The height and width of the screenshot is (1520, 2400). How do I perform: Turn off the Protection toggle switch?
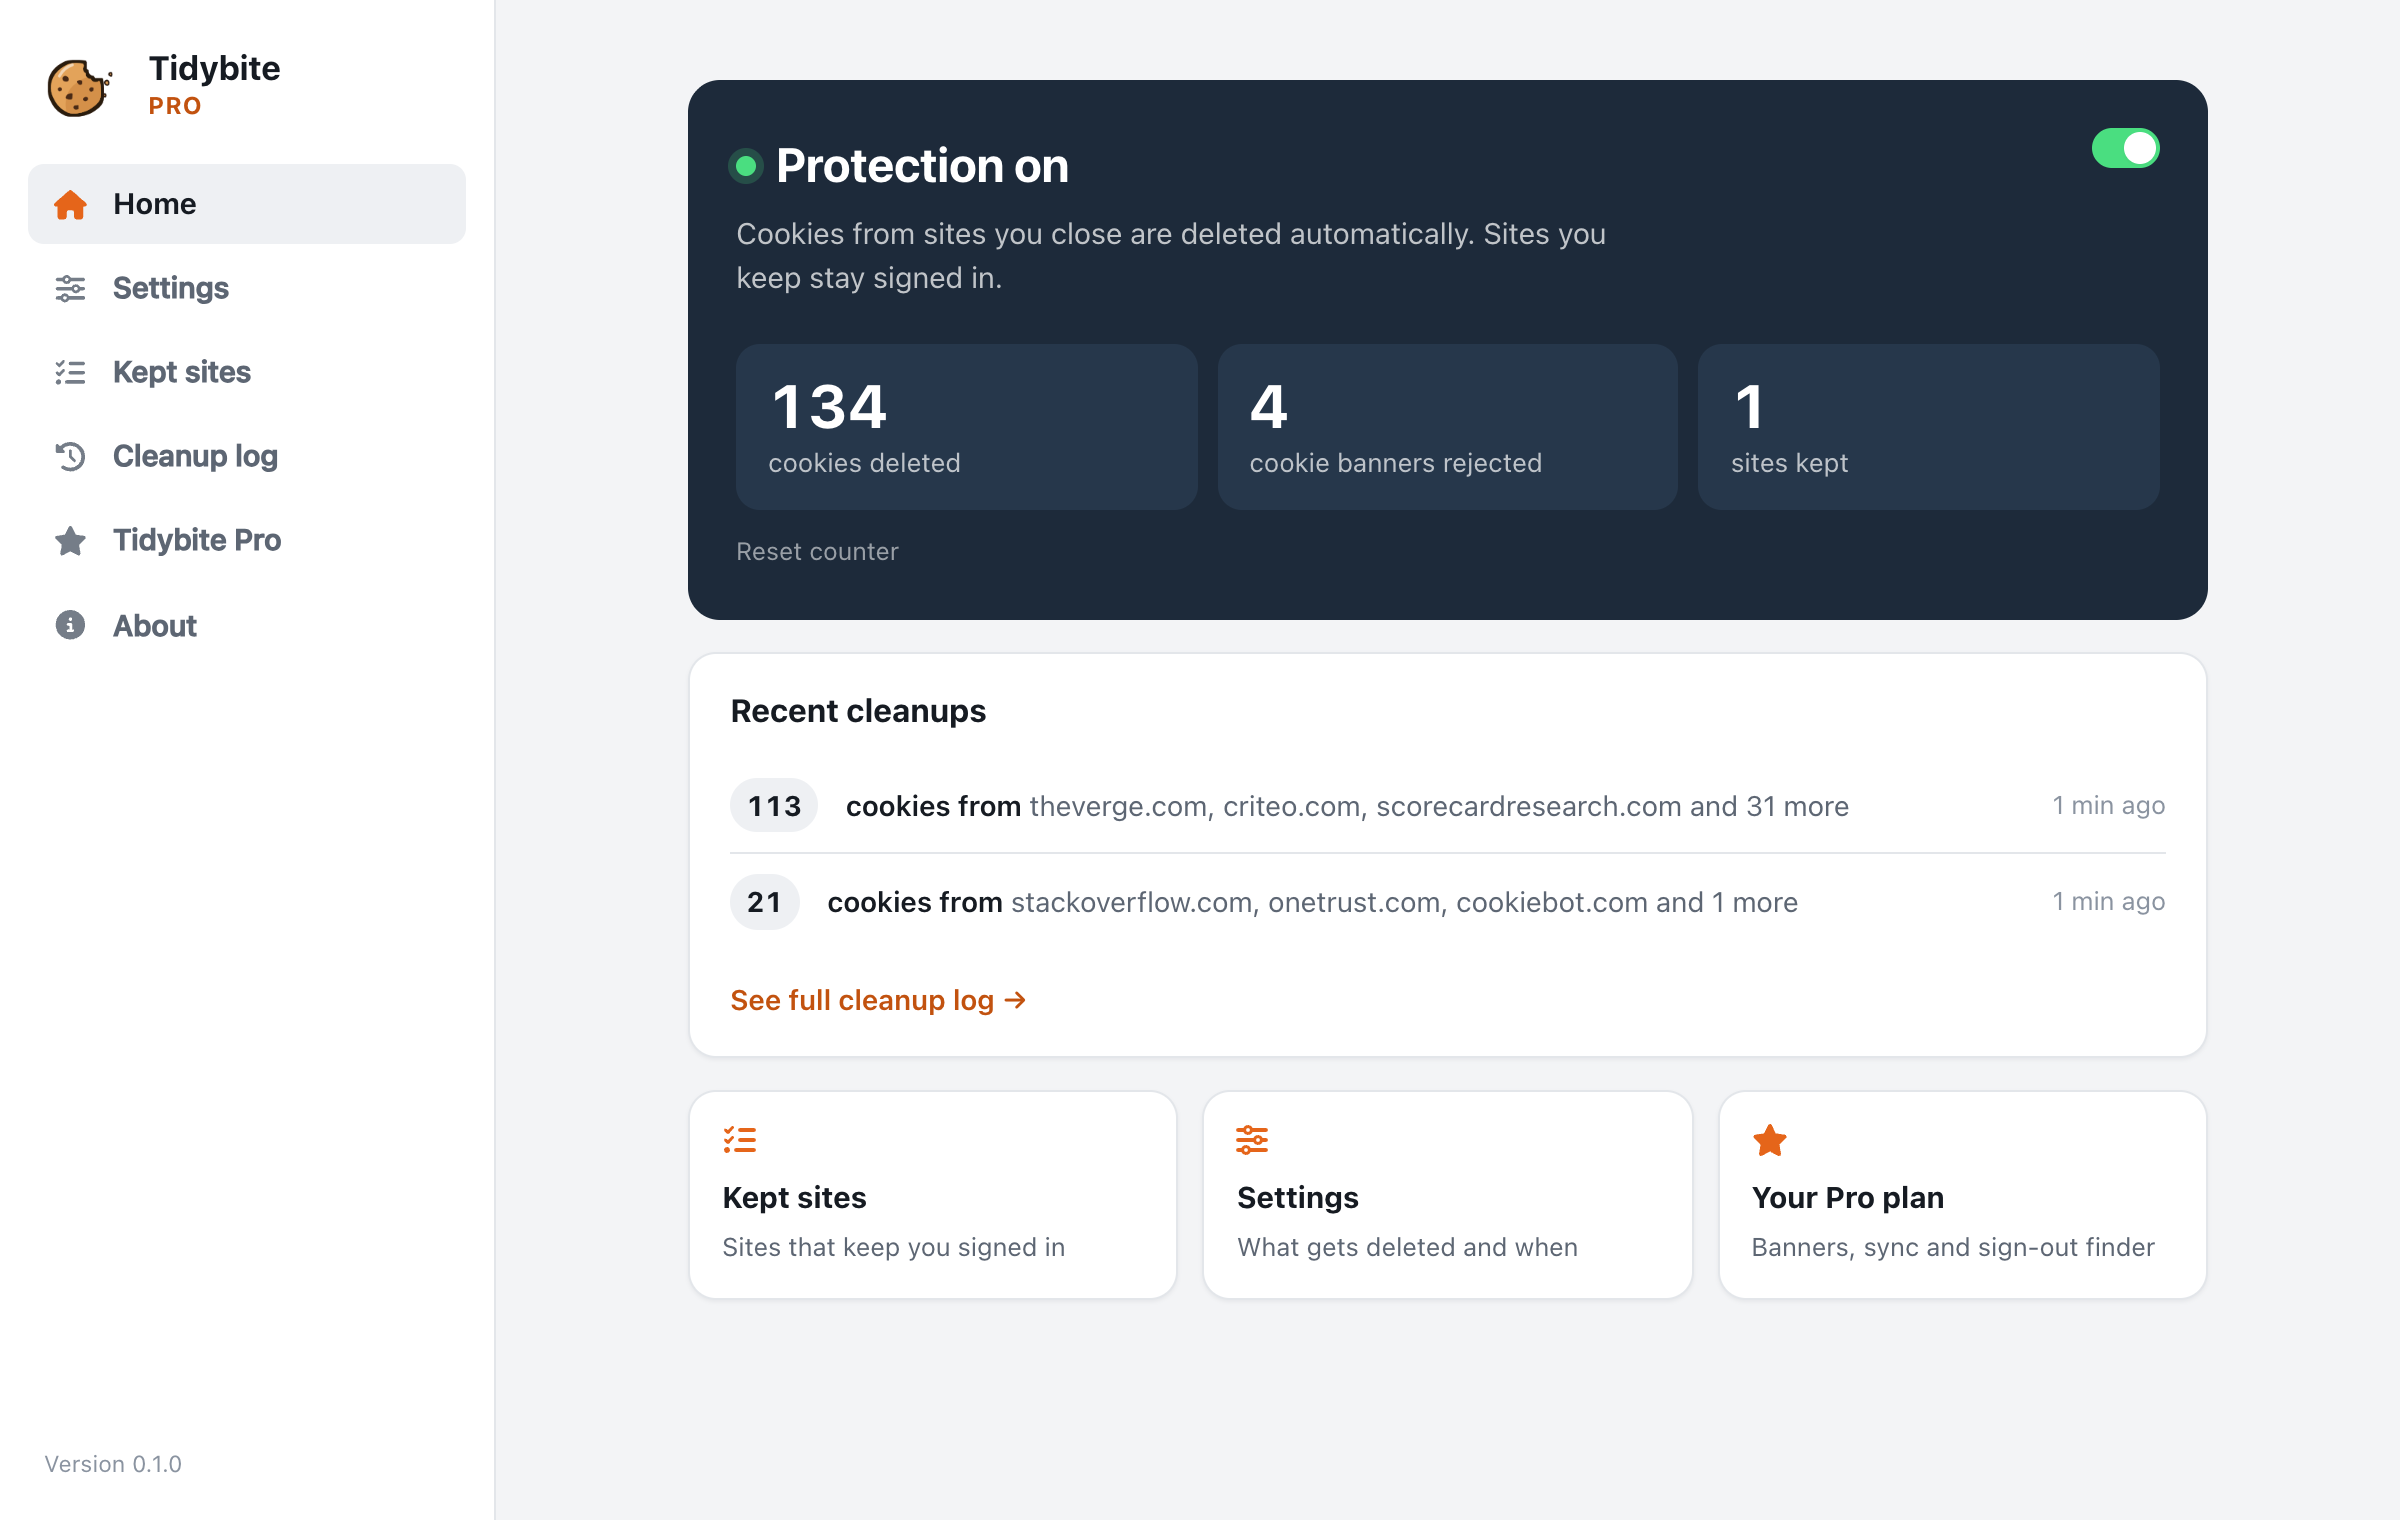(2126, 148)
